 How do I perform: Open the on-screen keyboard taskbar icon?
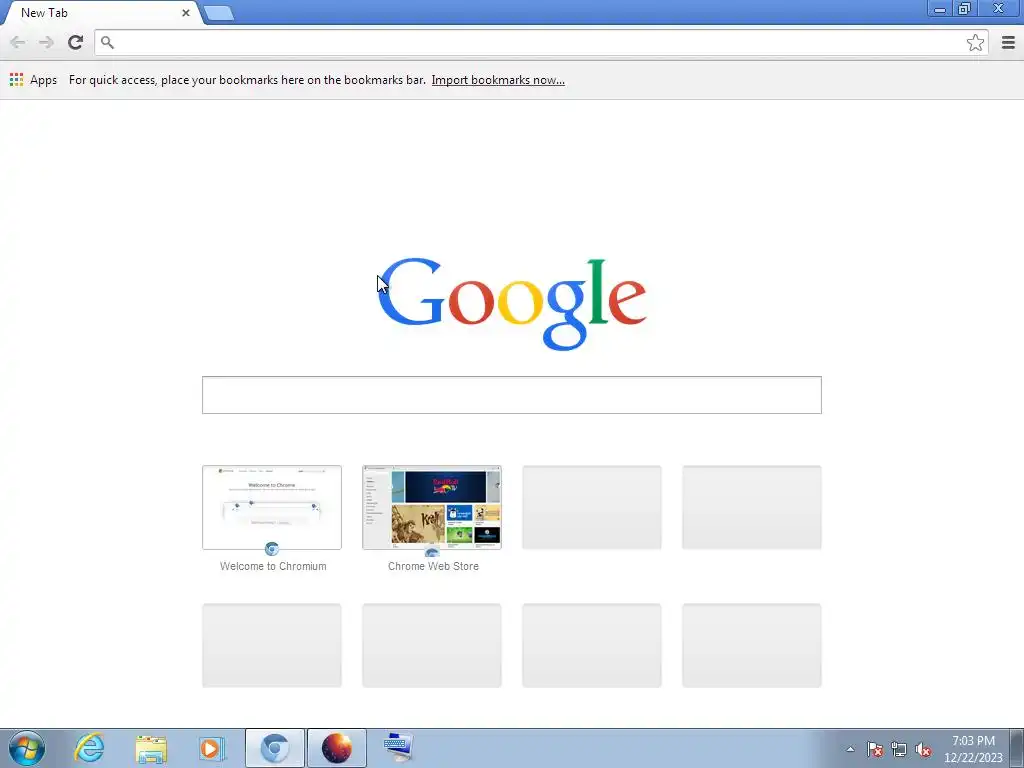click(x=398, y=748)
